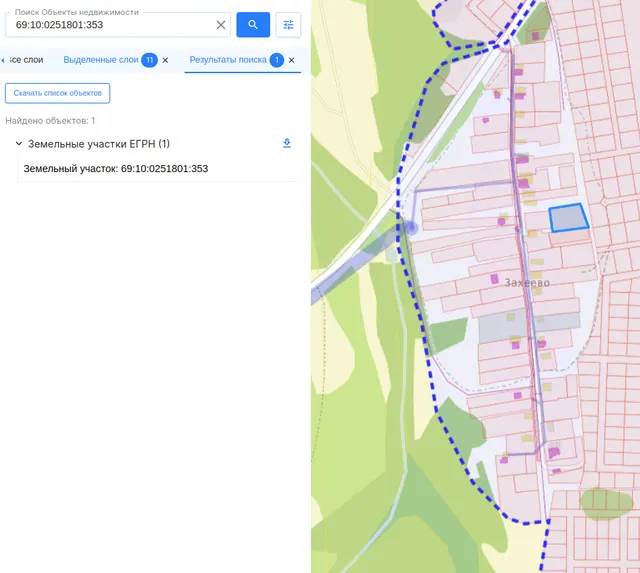Viewport: 640px width, 573px height.
Task: Open the partially hidden Все слои tab
Action: (25, 60)
